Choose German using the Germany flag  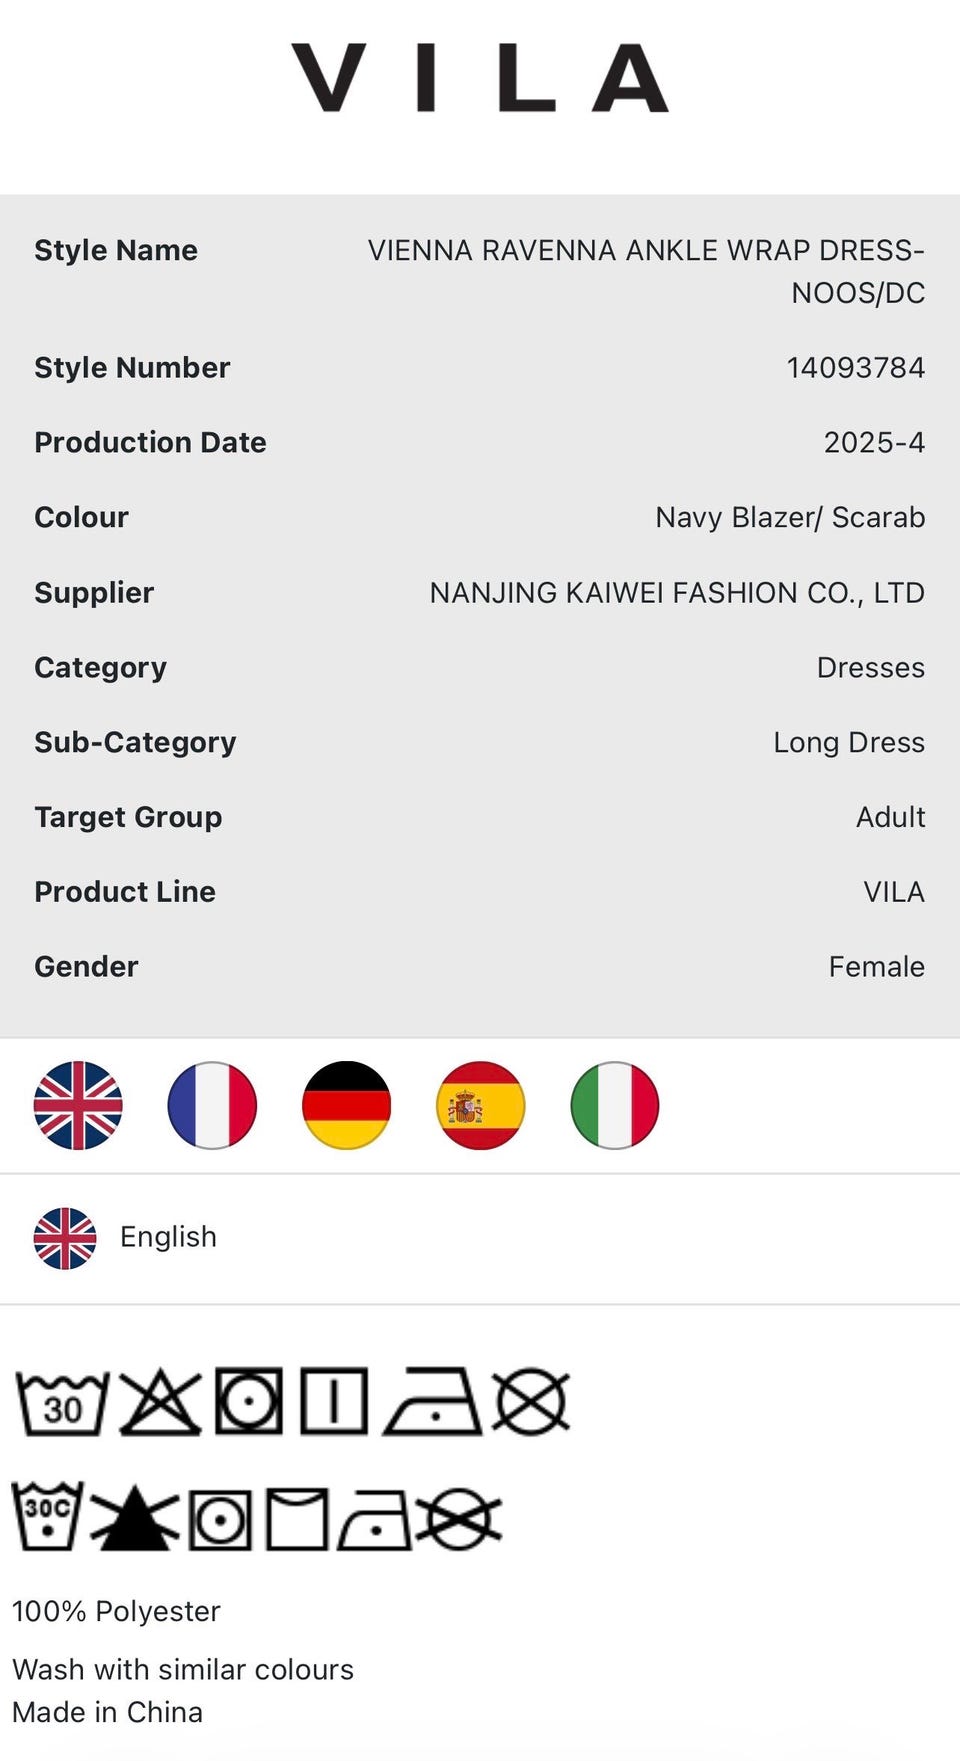coord(346,1105)
